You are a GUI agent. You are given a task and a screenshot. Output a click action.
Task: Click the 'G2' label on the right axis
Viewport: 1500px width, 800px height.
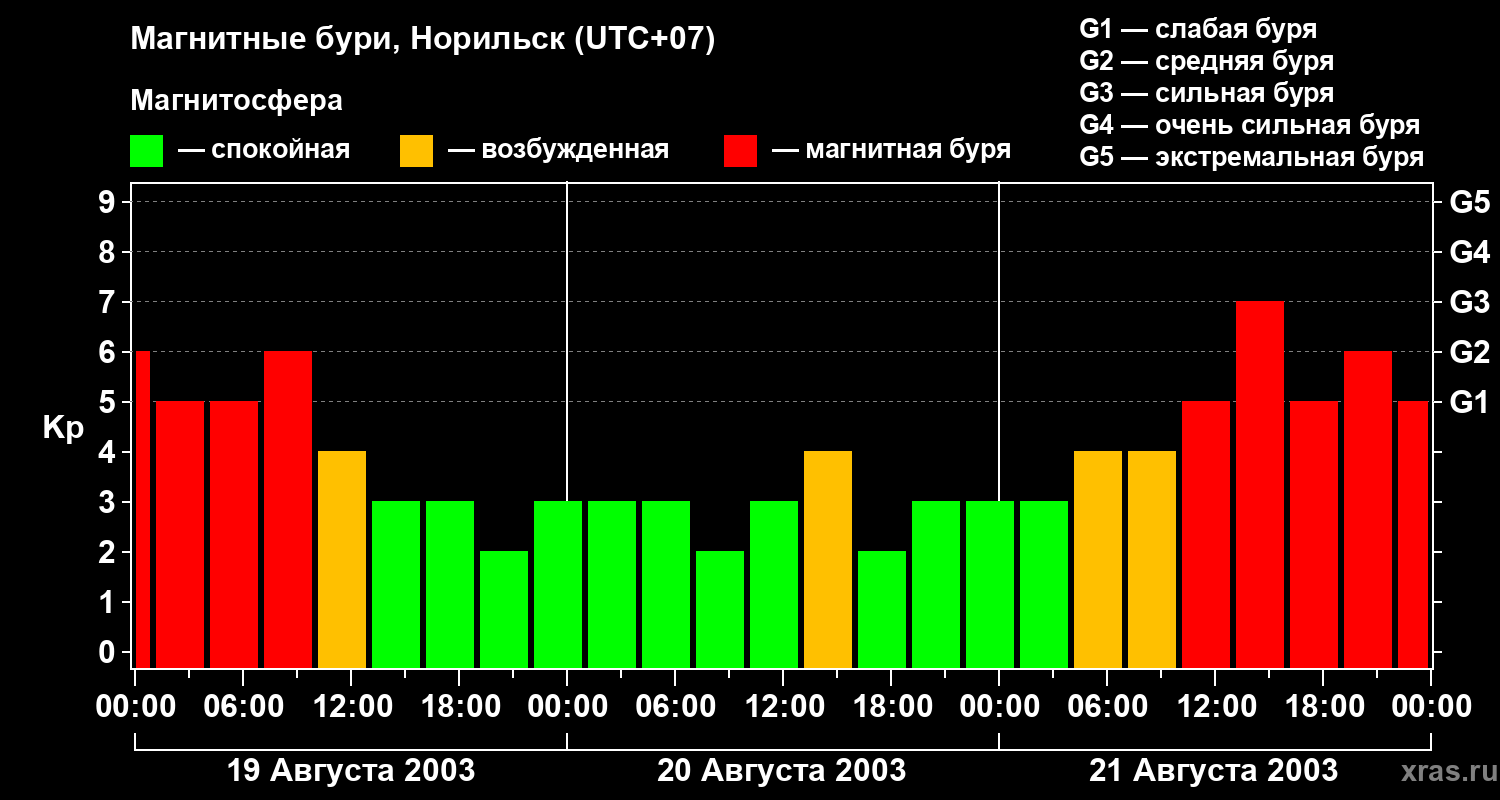click(1469, 352)
